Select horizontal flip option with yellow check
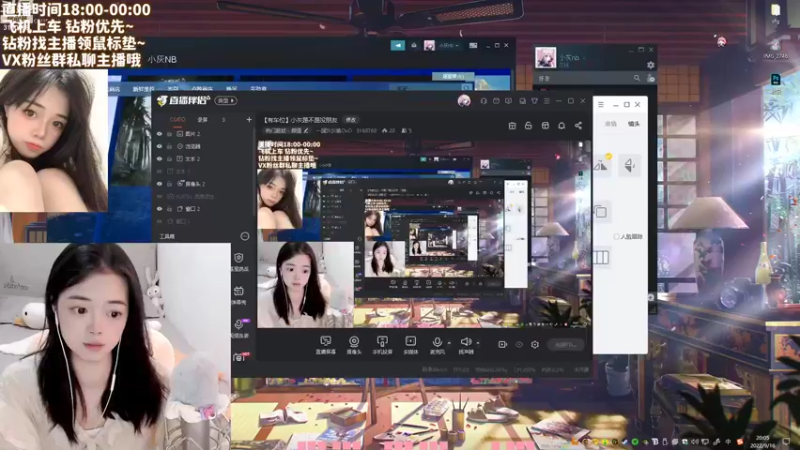This screenshot has height=450, width=800. [602, 165]
